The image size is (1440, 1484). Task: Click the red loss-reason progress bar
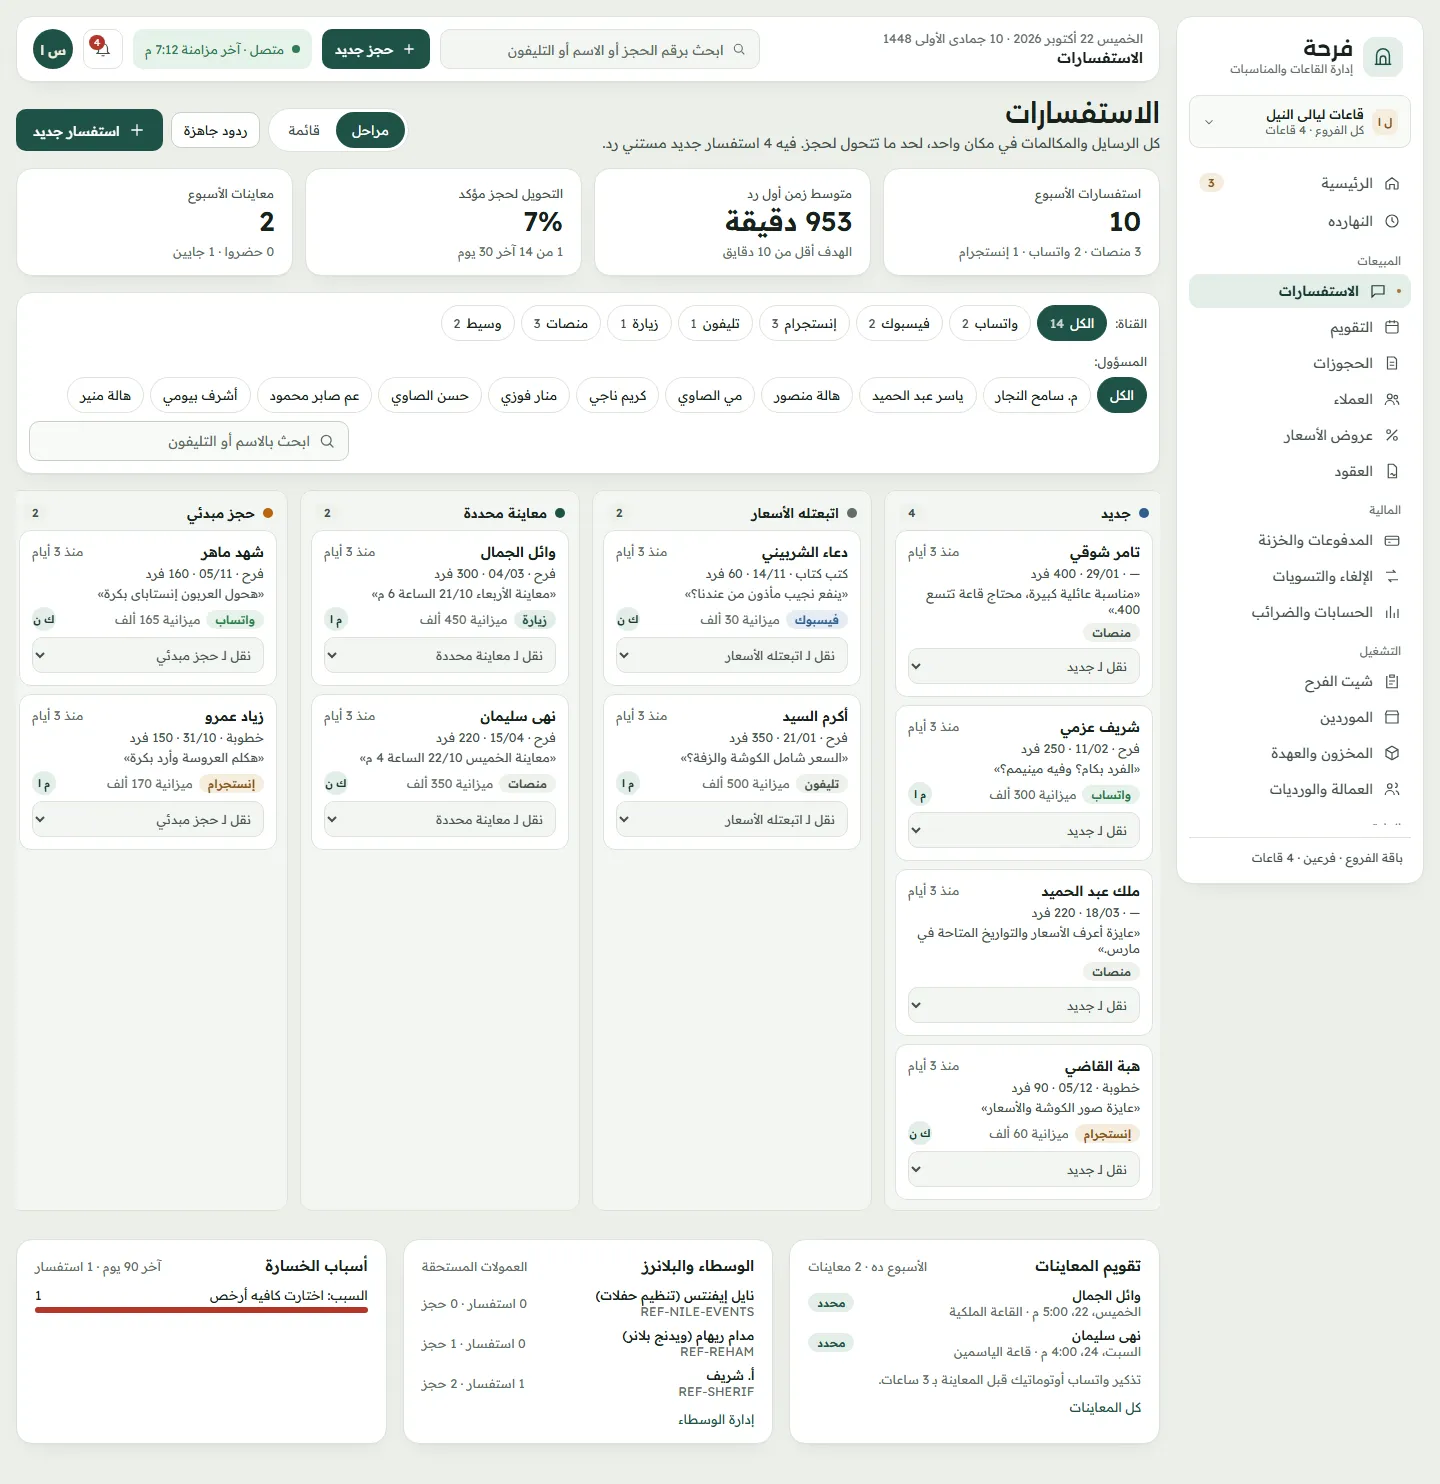pyautogui.click(x=202, y=1310)
